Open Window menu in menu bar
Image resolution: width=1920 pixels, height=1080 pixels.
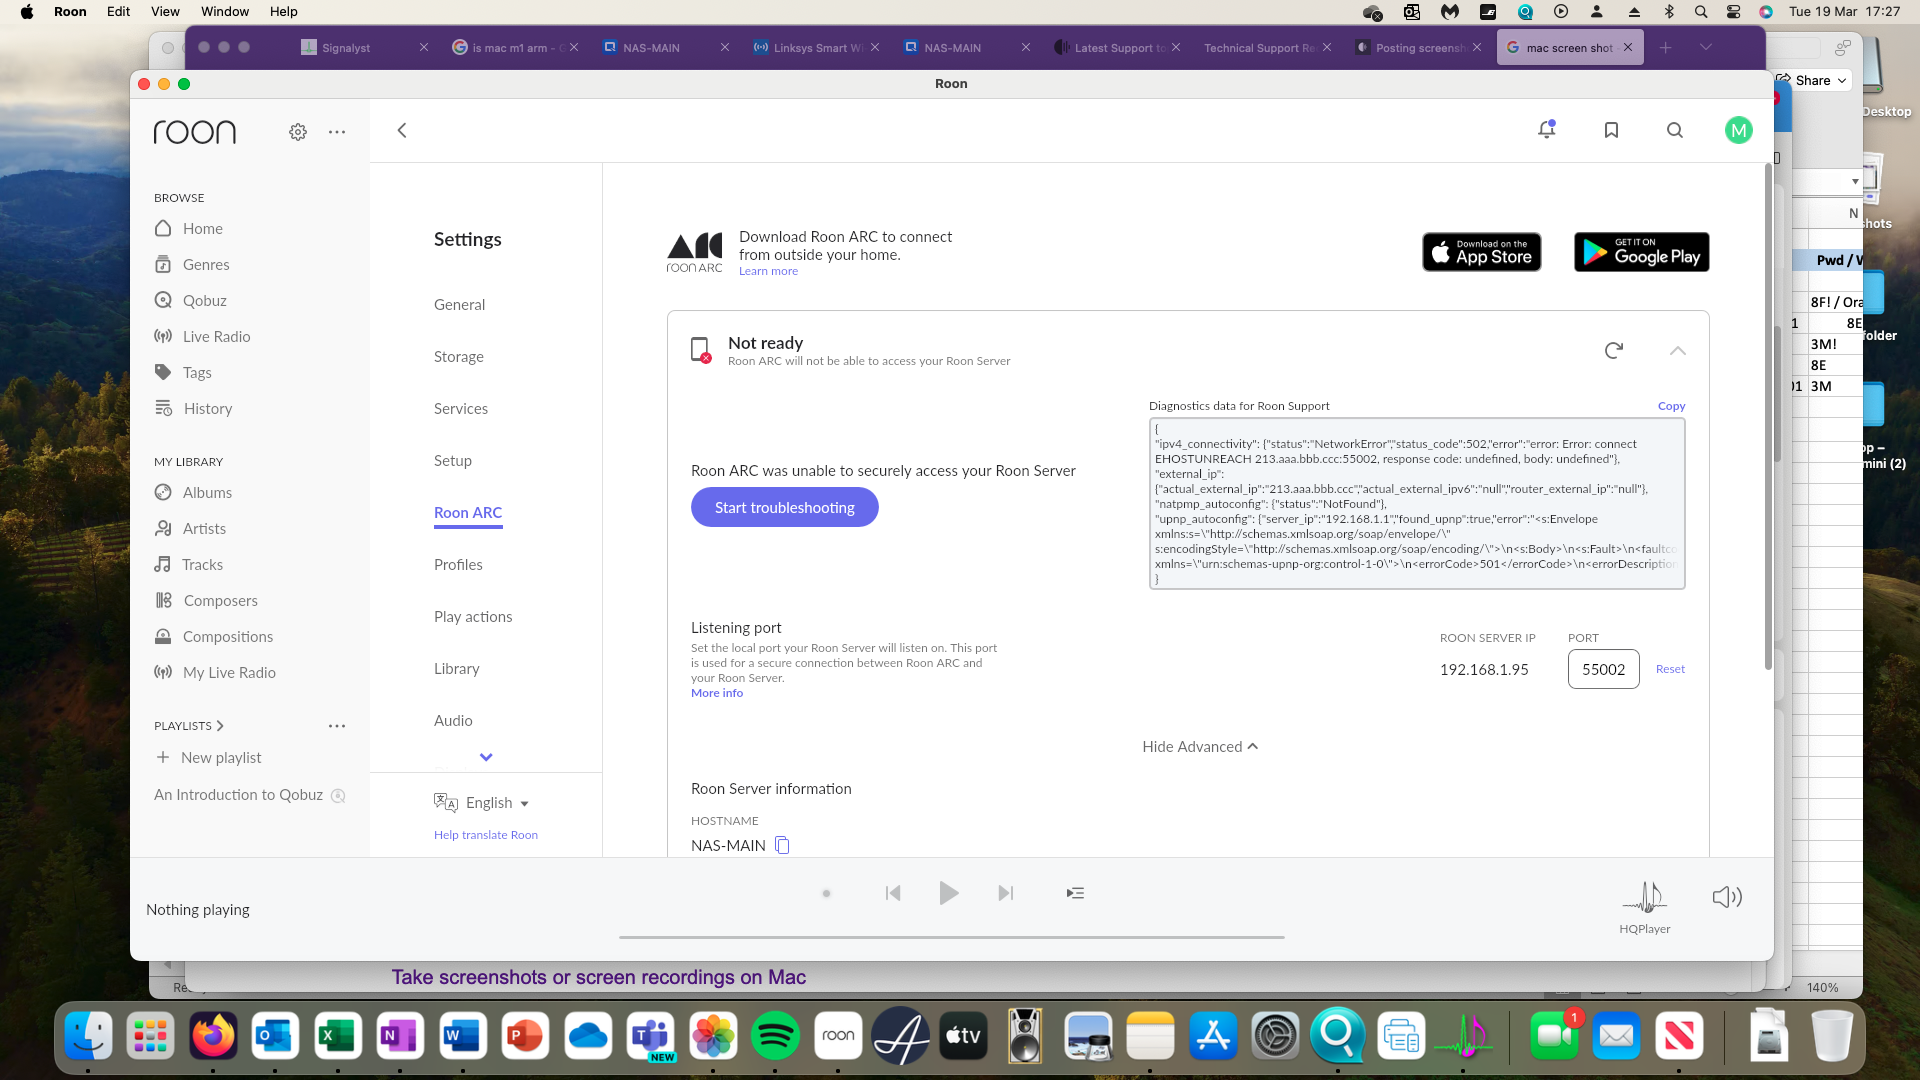[225, 12]
